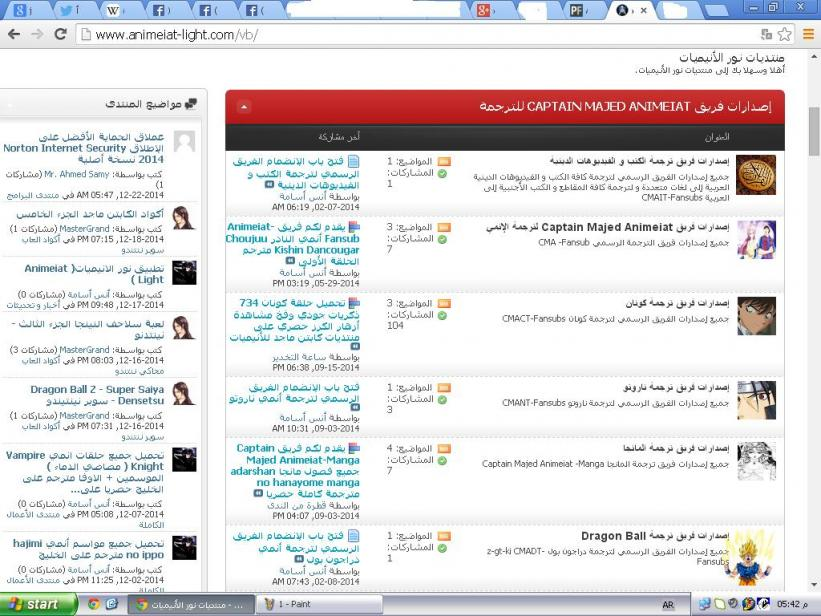Click the scrollbar down arrow
The width and height of the screenshot is (821, 616).
pos(814,585)
